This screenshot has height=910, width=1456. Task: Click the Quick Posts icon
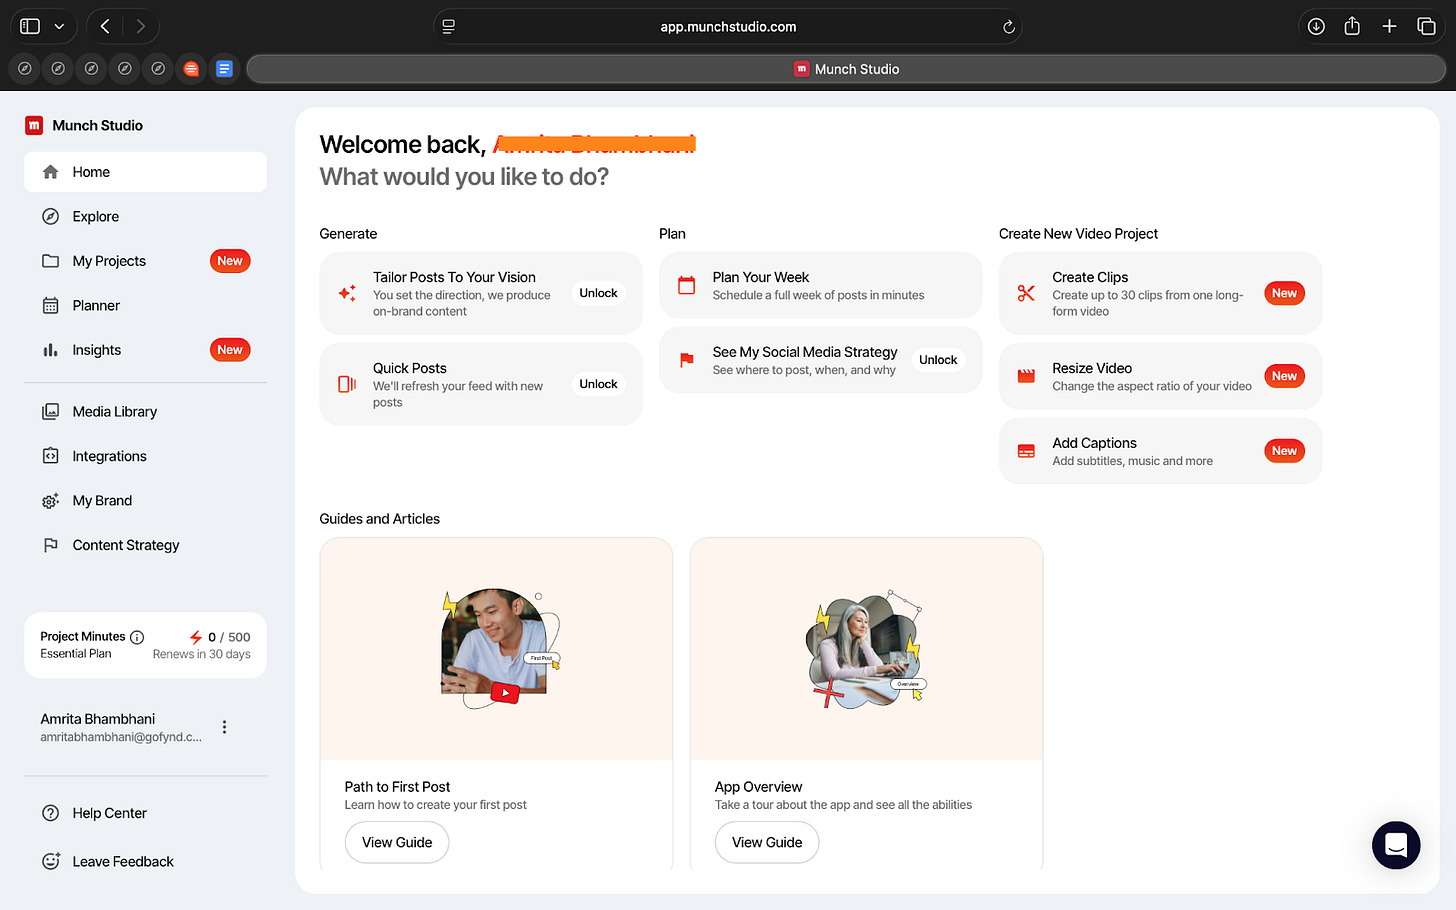coord(347,384)
